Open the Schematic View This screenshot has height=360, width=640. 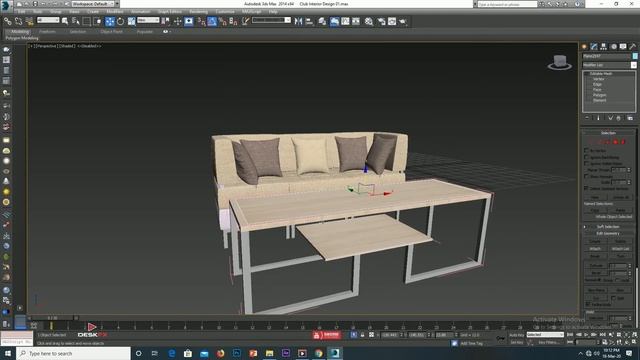pos(356,21)
